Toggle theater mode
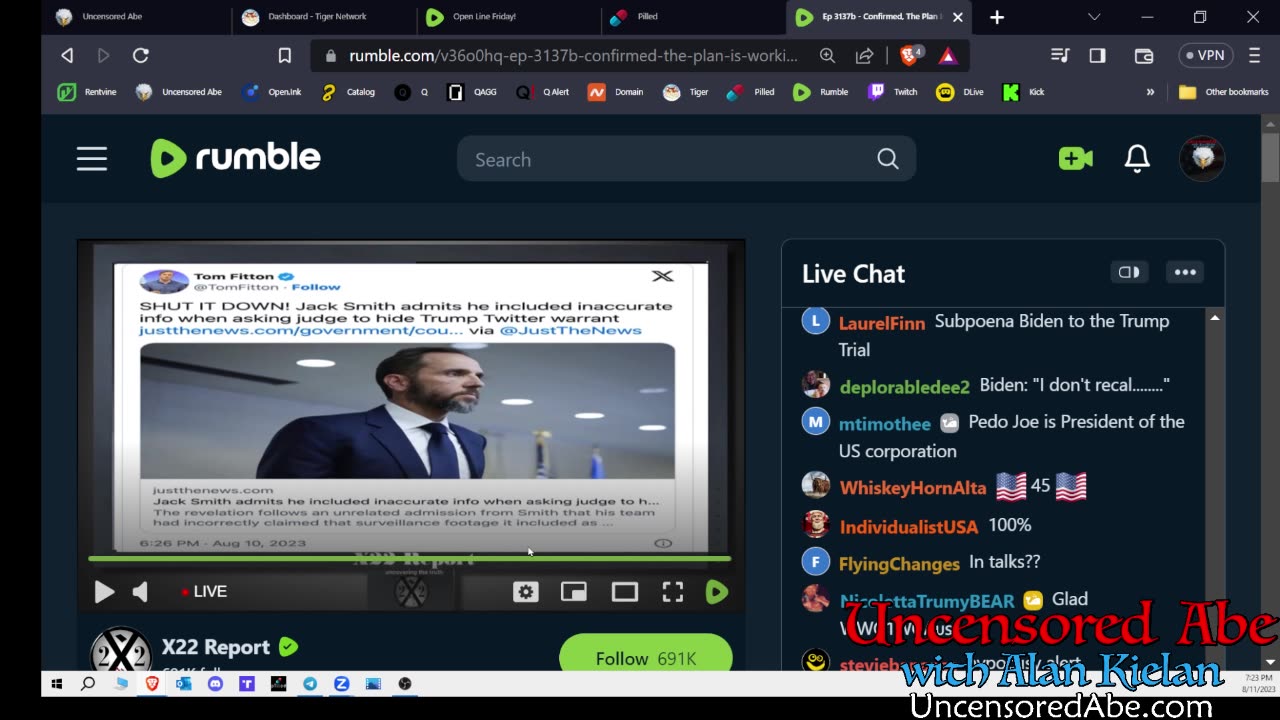Image resolution: width=1280 pixels, height=720 pixels. (625, 592)
